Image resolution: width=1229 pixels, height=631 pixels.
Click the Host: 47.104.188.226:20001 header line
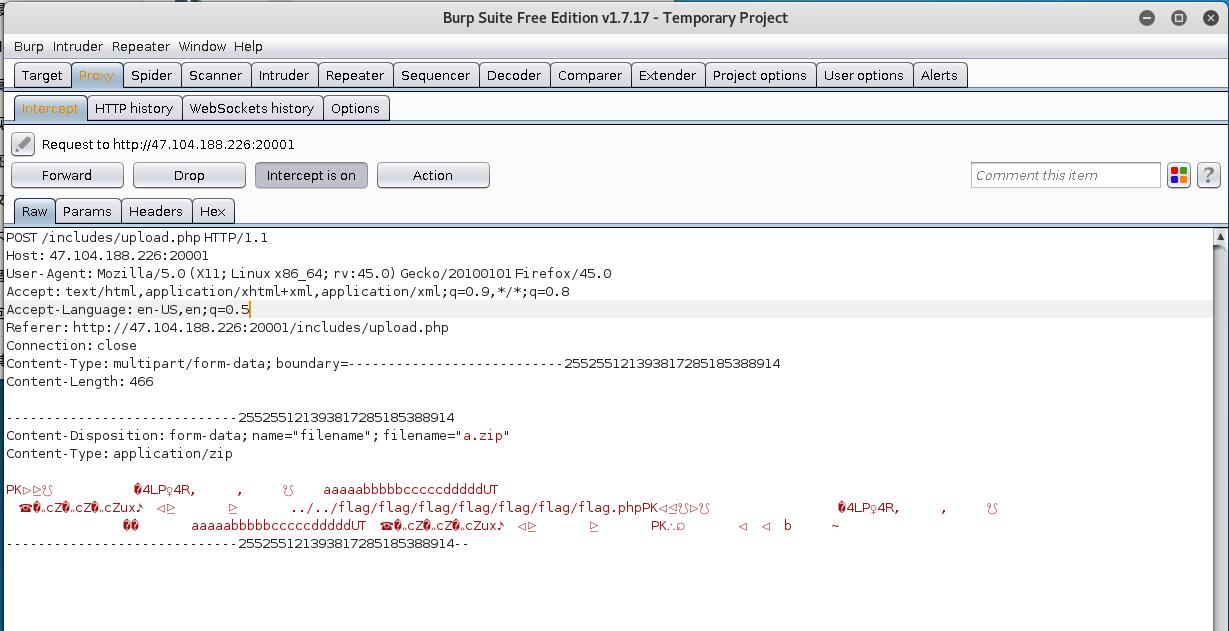click(x=108, y=256)
